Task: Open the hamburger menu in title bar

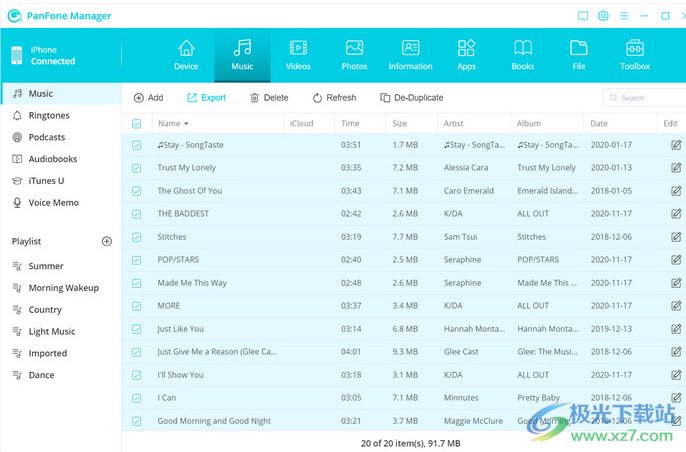Action: [x=624, y=16]
